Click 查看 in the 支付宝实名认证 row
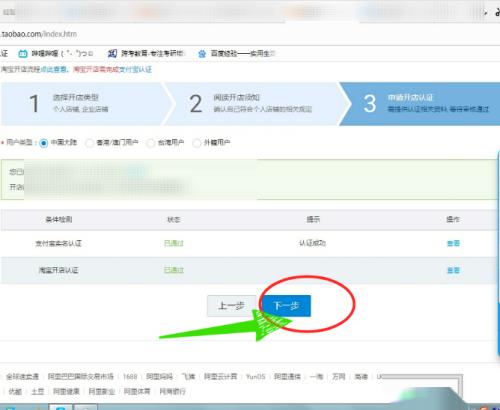This screenshot has width=500, height=410. pyautogui.click(x=453, y=243)
